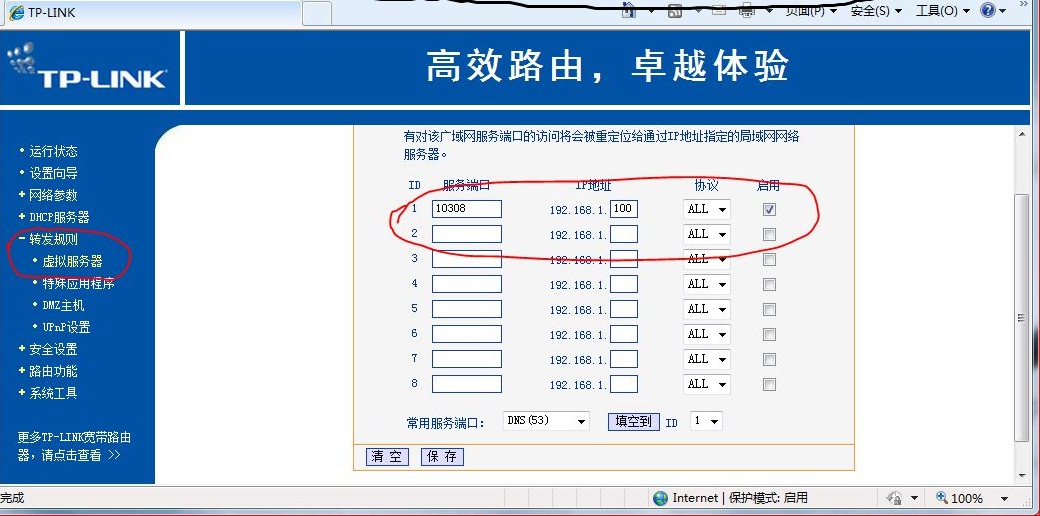Expand 路由功能 in the sidebar
Image resolution: width=1040 pixels, height=516 pixels.
[x=53, y=371]
